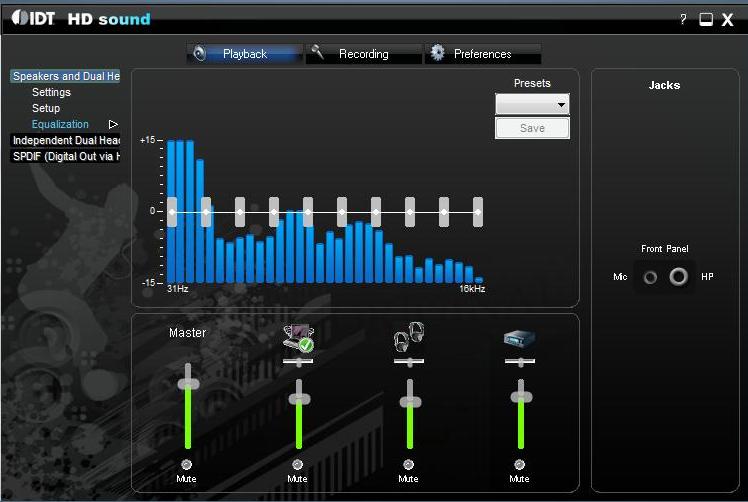The width and height of the screenshot is (748, 502).
Task: Click the speakers balance slider
Action: coord(298,361)
